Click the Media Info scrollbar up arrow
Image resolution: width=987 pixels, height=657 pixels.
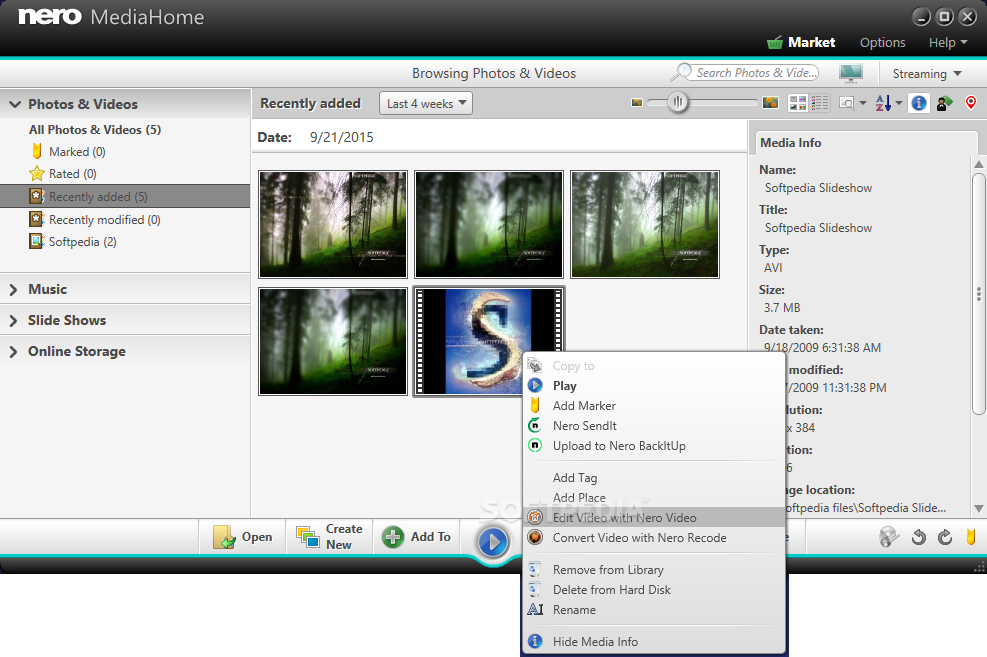(978, 164)
